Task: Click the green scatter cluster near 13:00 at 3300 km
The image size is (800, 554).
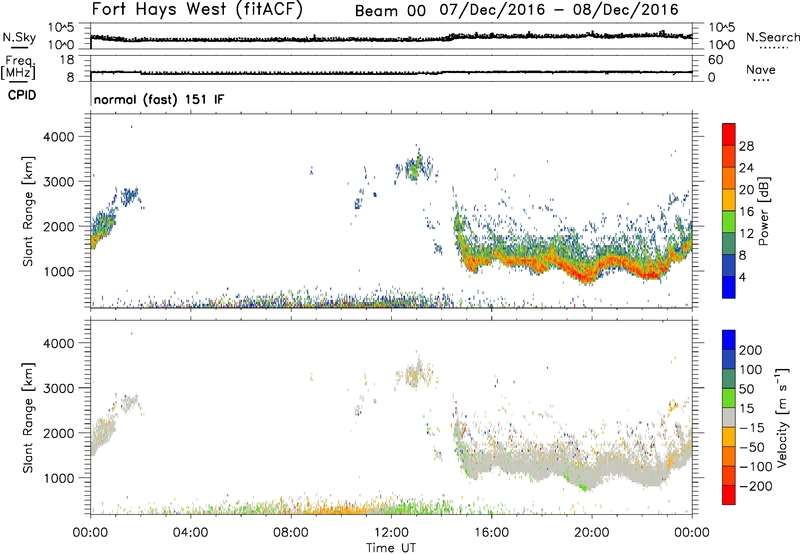Action: coord(414,167)
